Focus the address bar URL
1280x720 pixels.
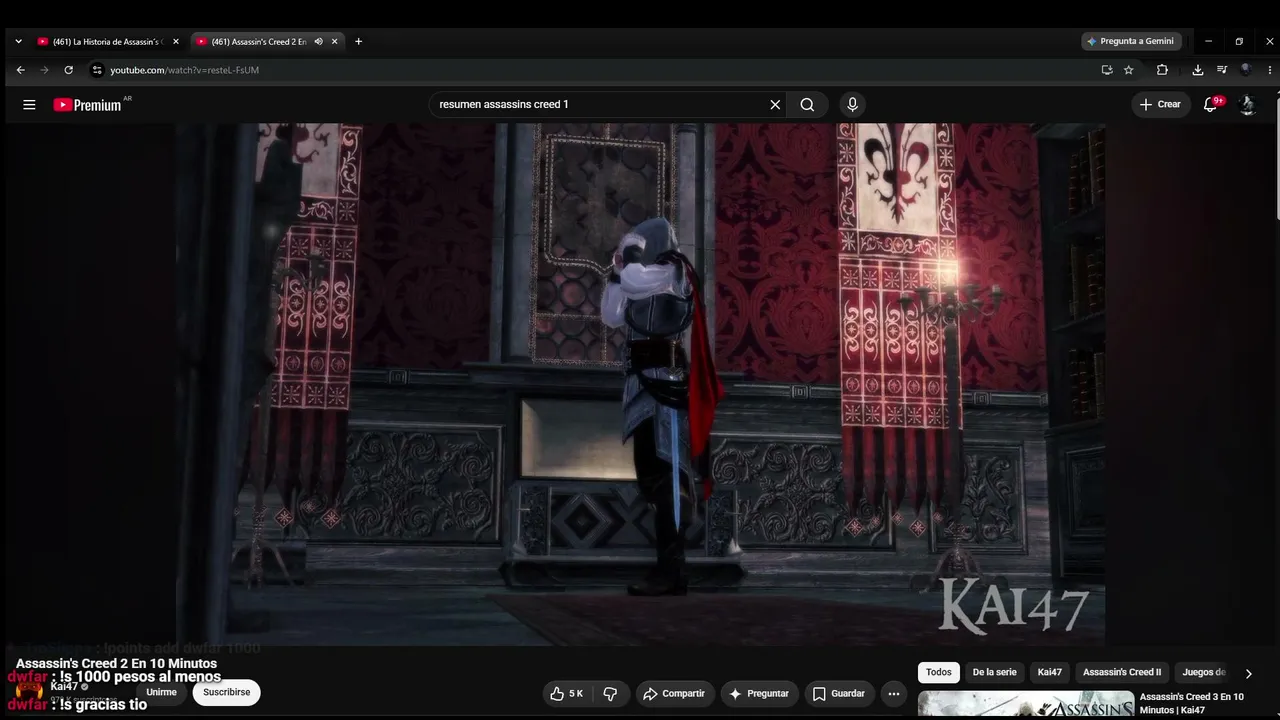tap(184, 70)
